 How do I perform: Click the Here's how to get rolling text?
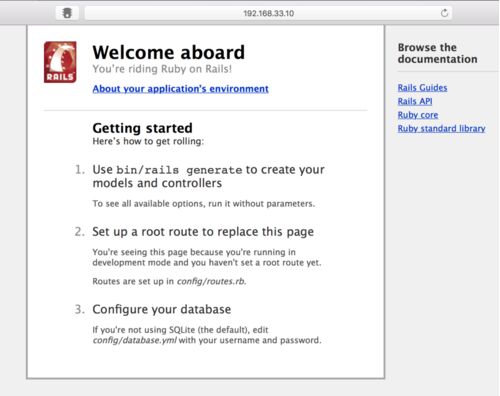(x=148, y=141)
